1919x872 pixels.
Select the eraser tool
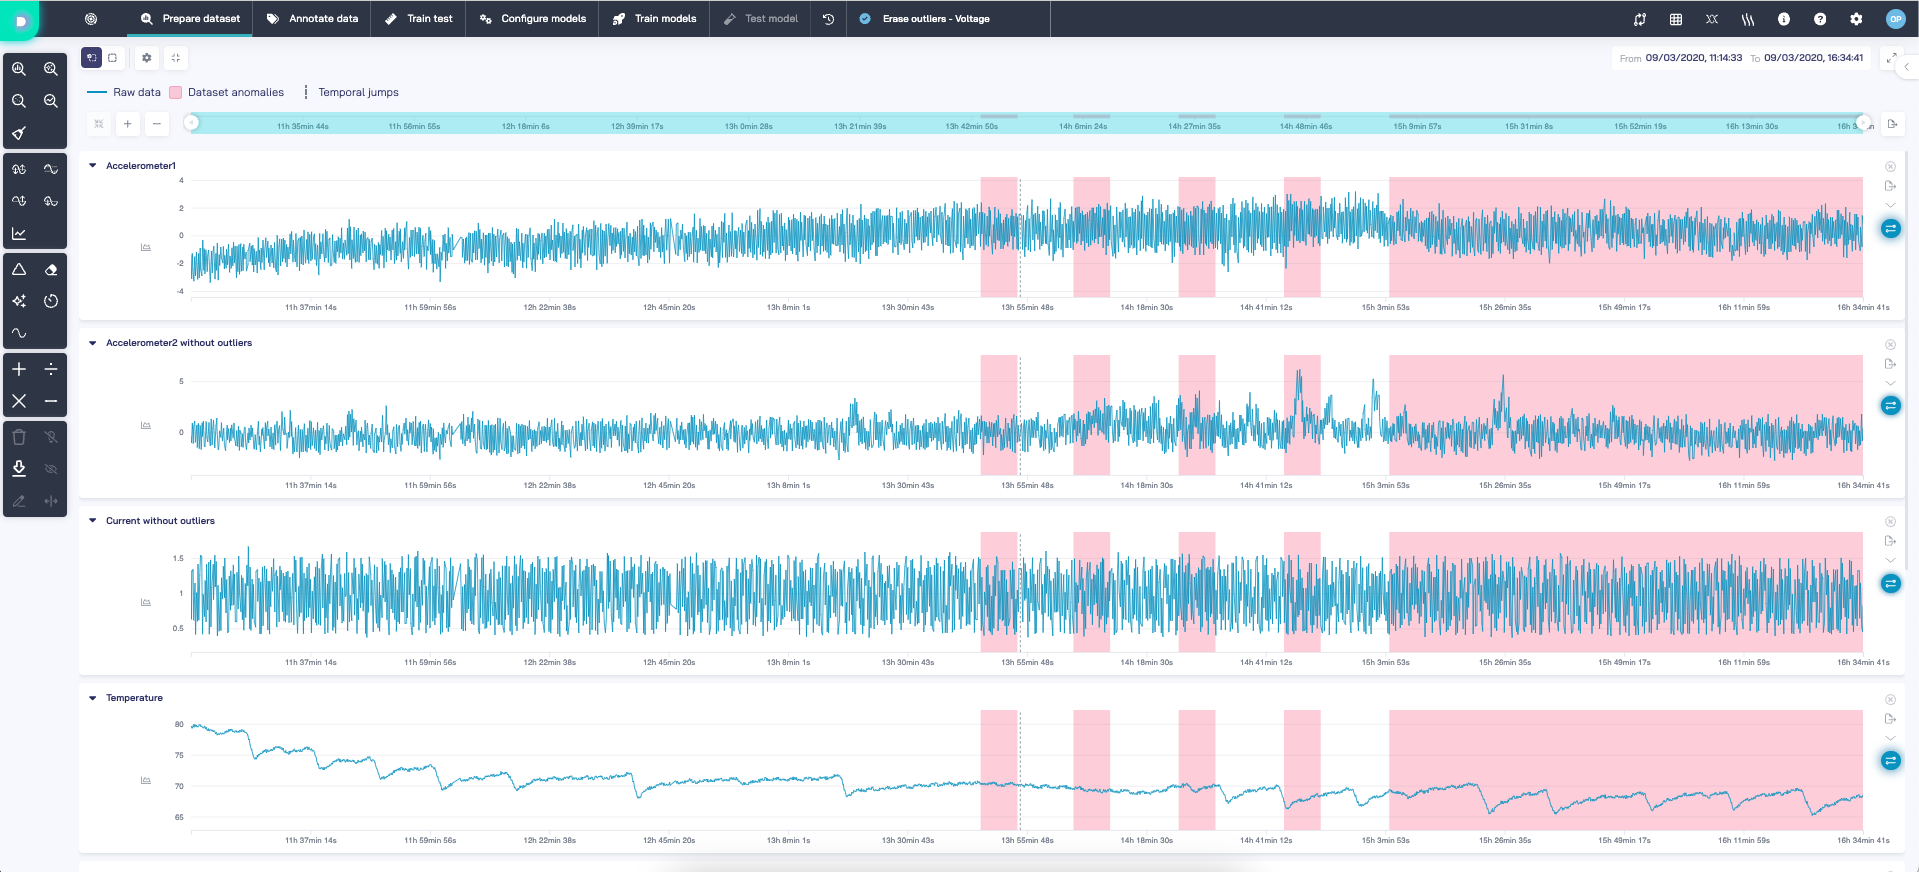point(51,269)
